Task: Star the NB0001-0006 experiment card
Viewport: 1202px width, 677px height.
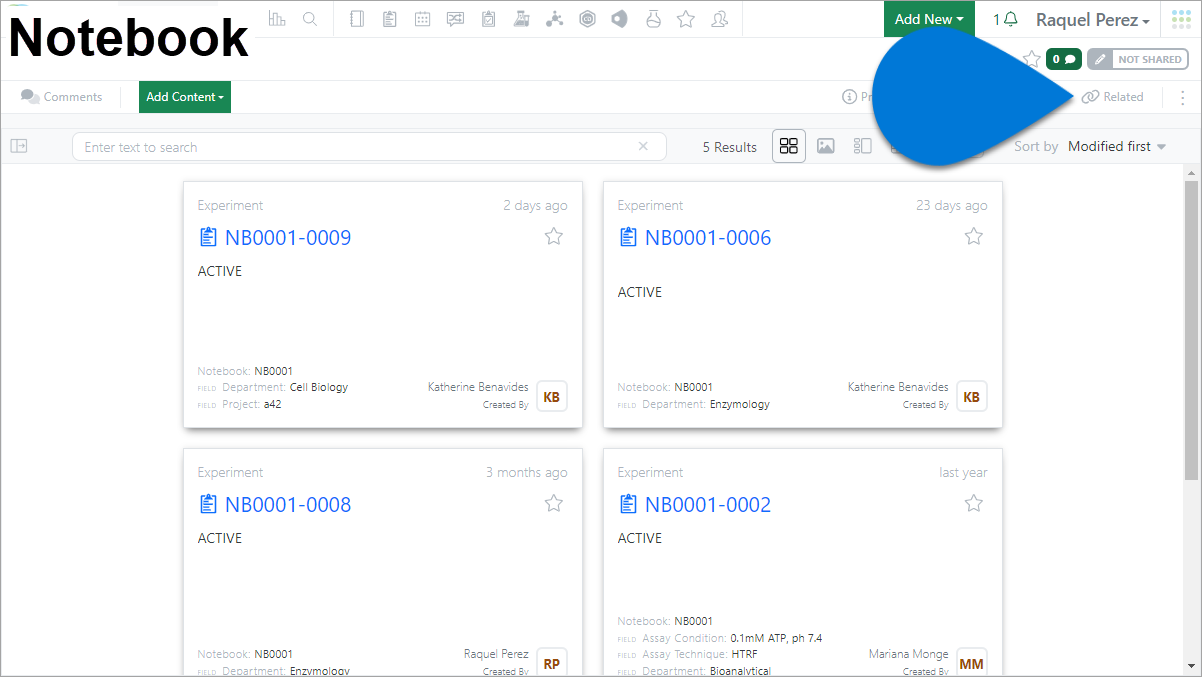Action: tap(974, 236)
